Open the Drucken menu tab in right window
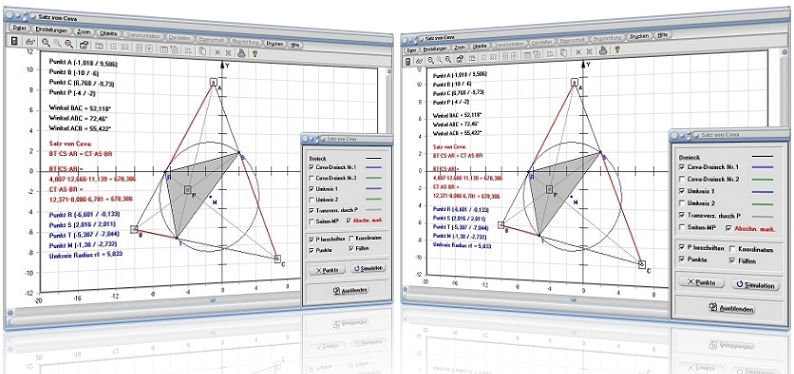 (x=639, y=36)
